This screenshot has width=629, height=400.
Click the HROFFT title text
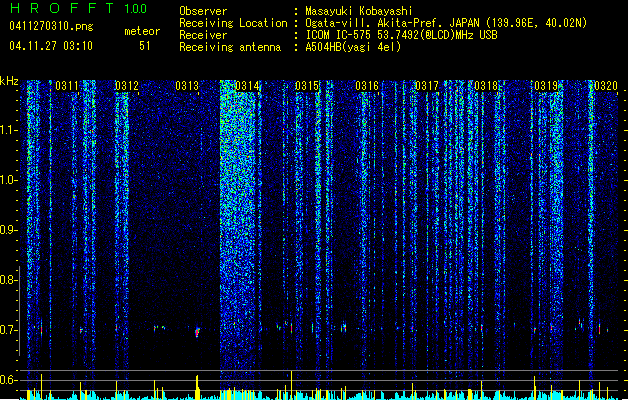[x=62, y=8]
